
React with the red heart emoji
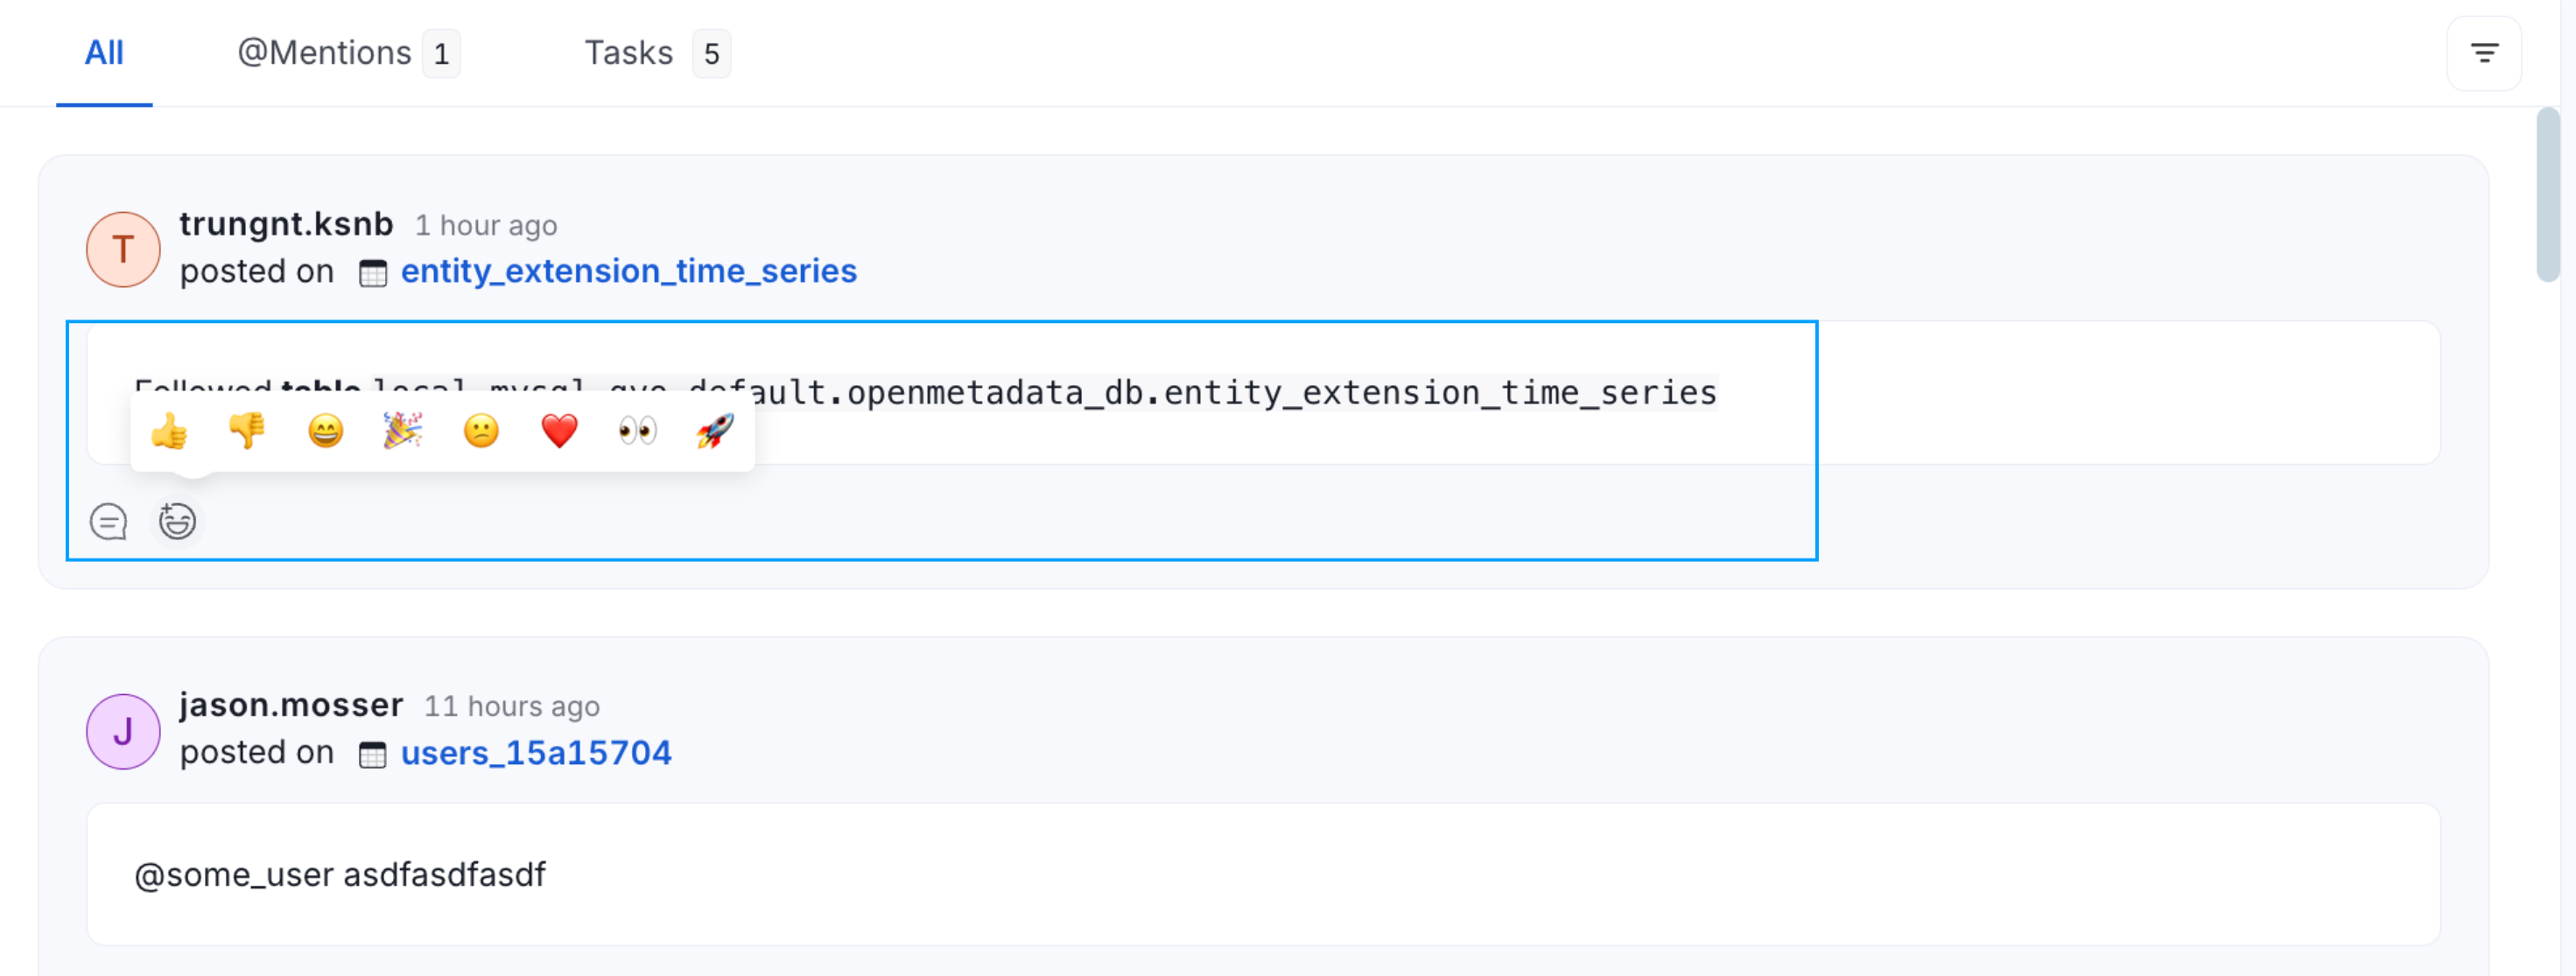(x=559, y=431)
